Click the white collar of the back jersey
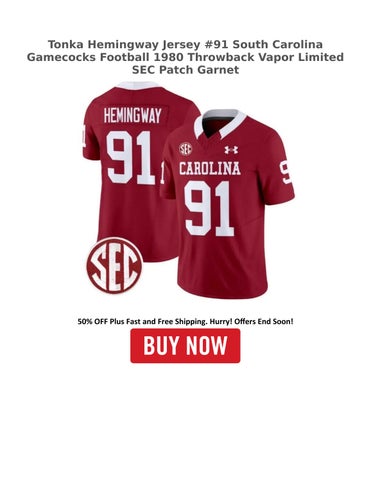This screenshot has height=480, width=371. [138, 85]
